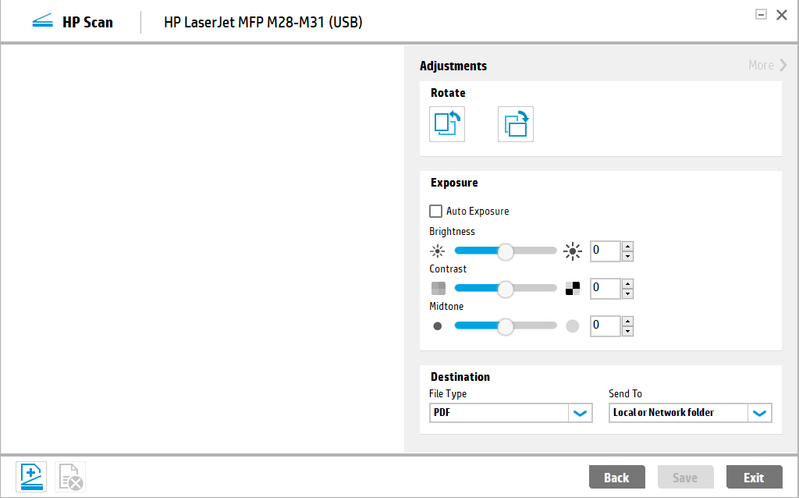Increase Midtone with the up arrow
This screenshot has height=498, width=799.
click(628, 321)
